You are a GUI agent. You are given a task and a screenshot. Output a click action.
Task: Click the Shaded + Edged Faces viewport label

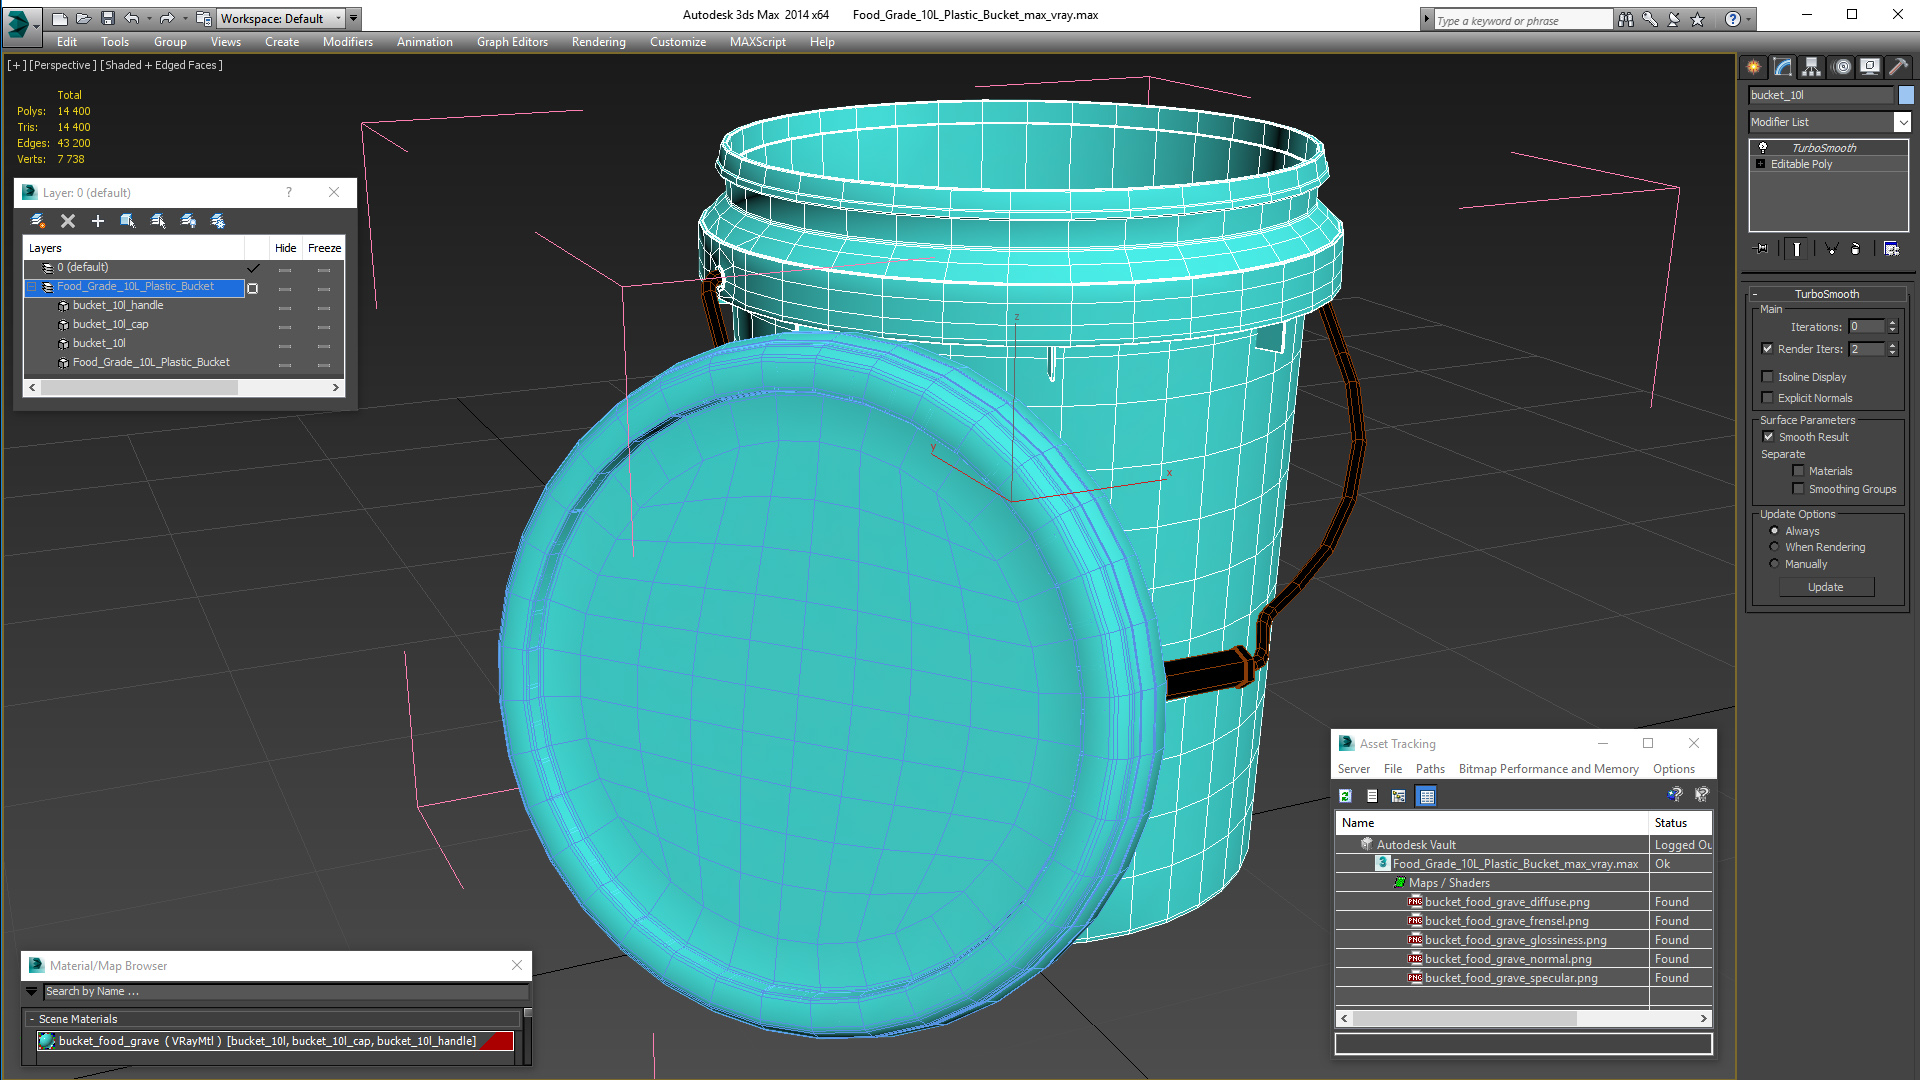(161, 65)
